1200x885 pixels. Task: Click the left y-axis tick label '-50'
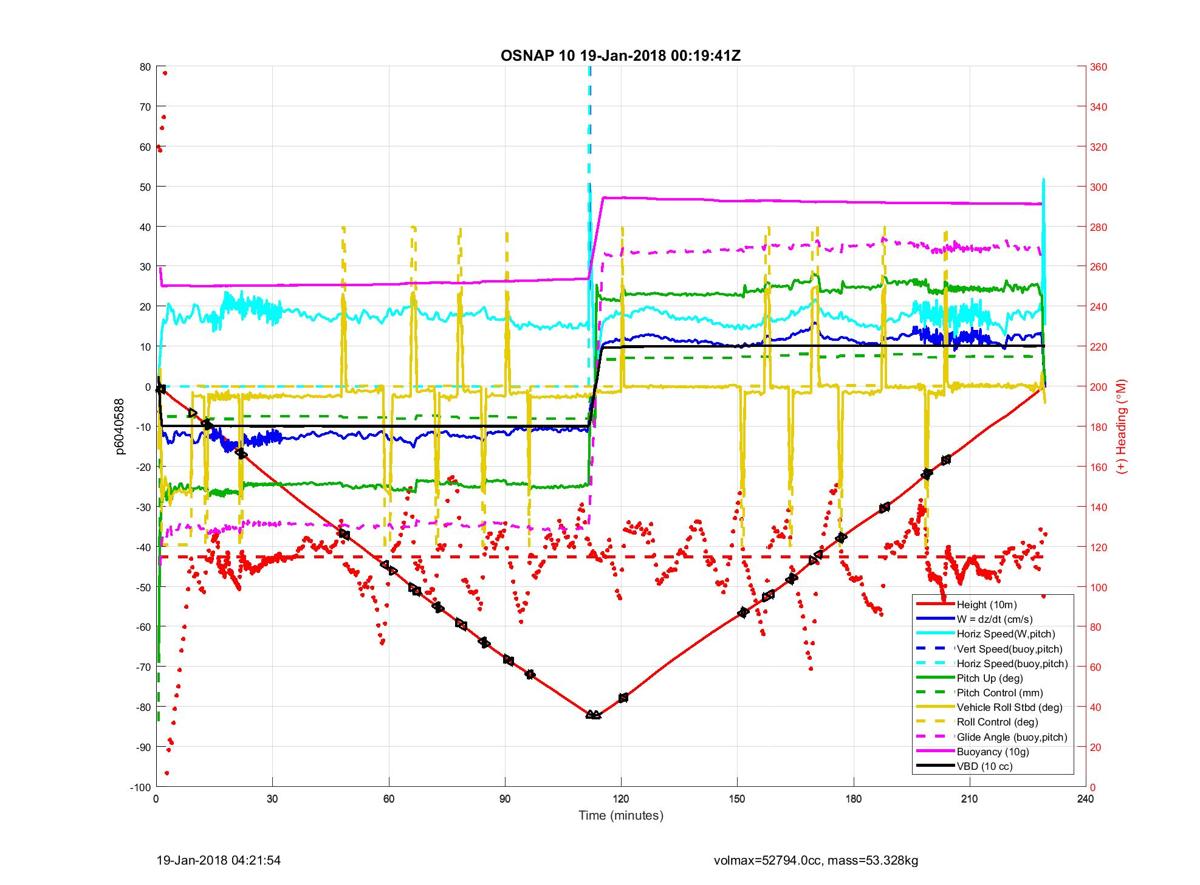[141, 587]
